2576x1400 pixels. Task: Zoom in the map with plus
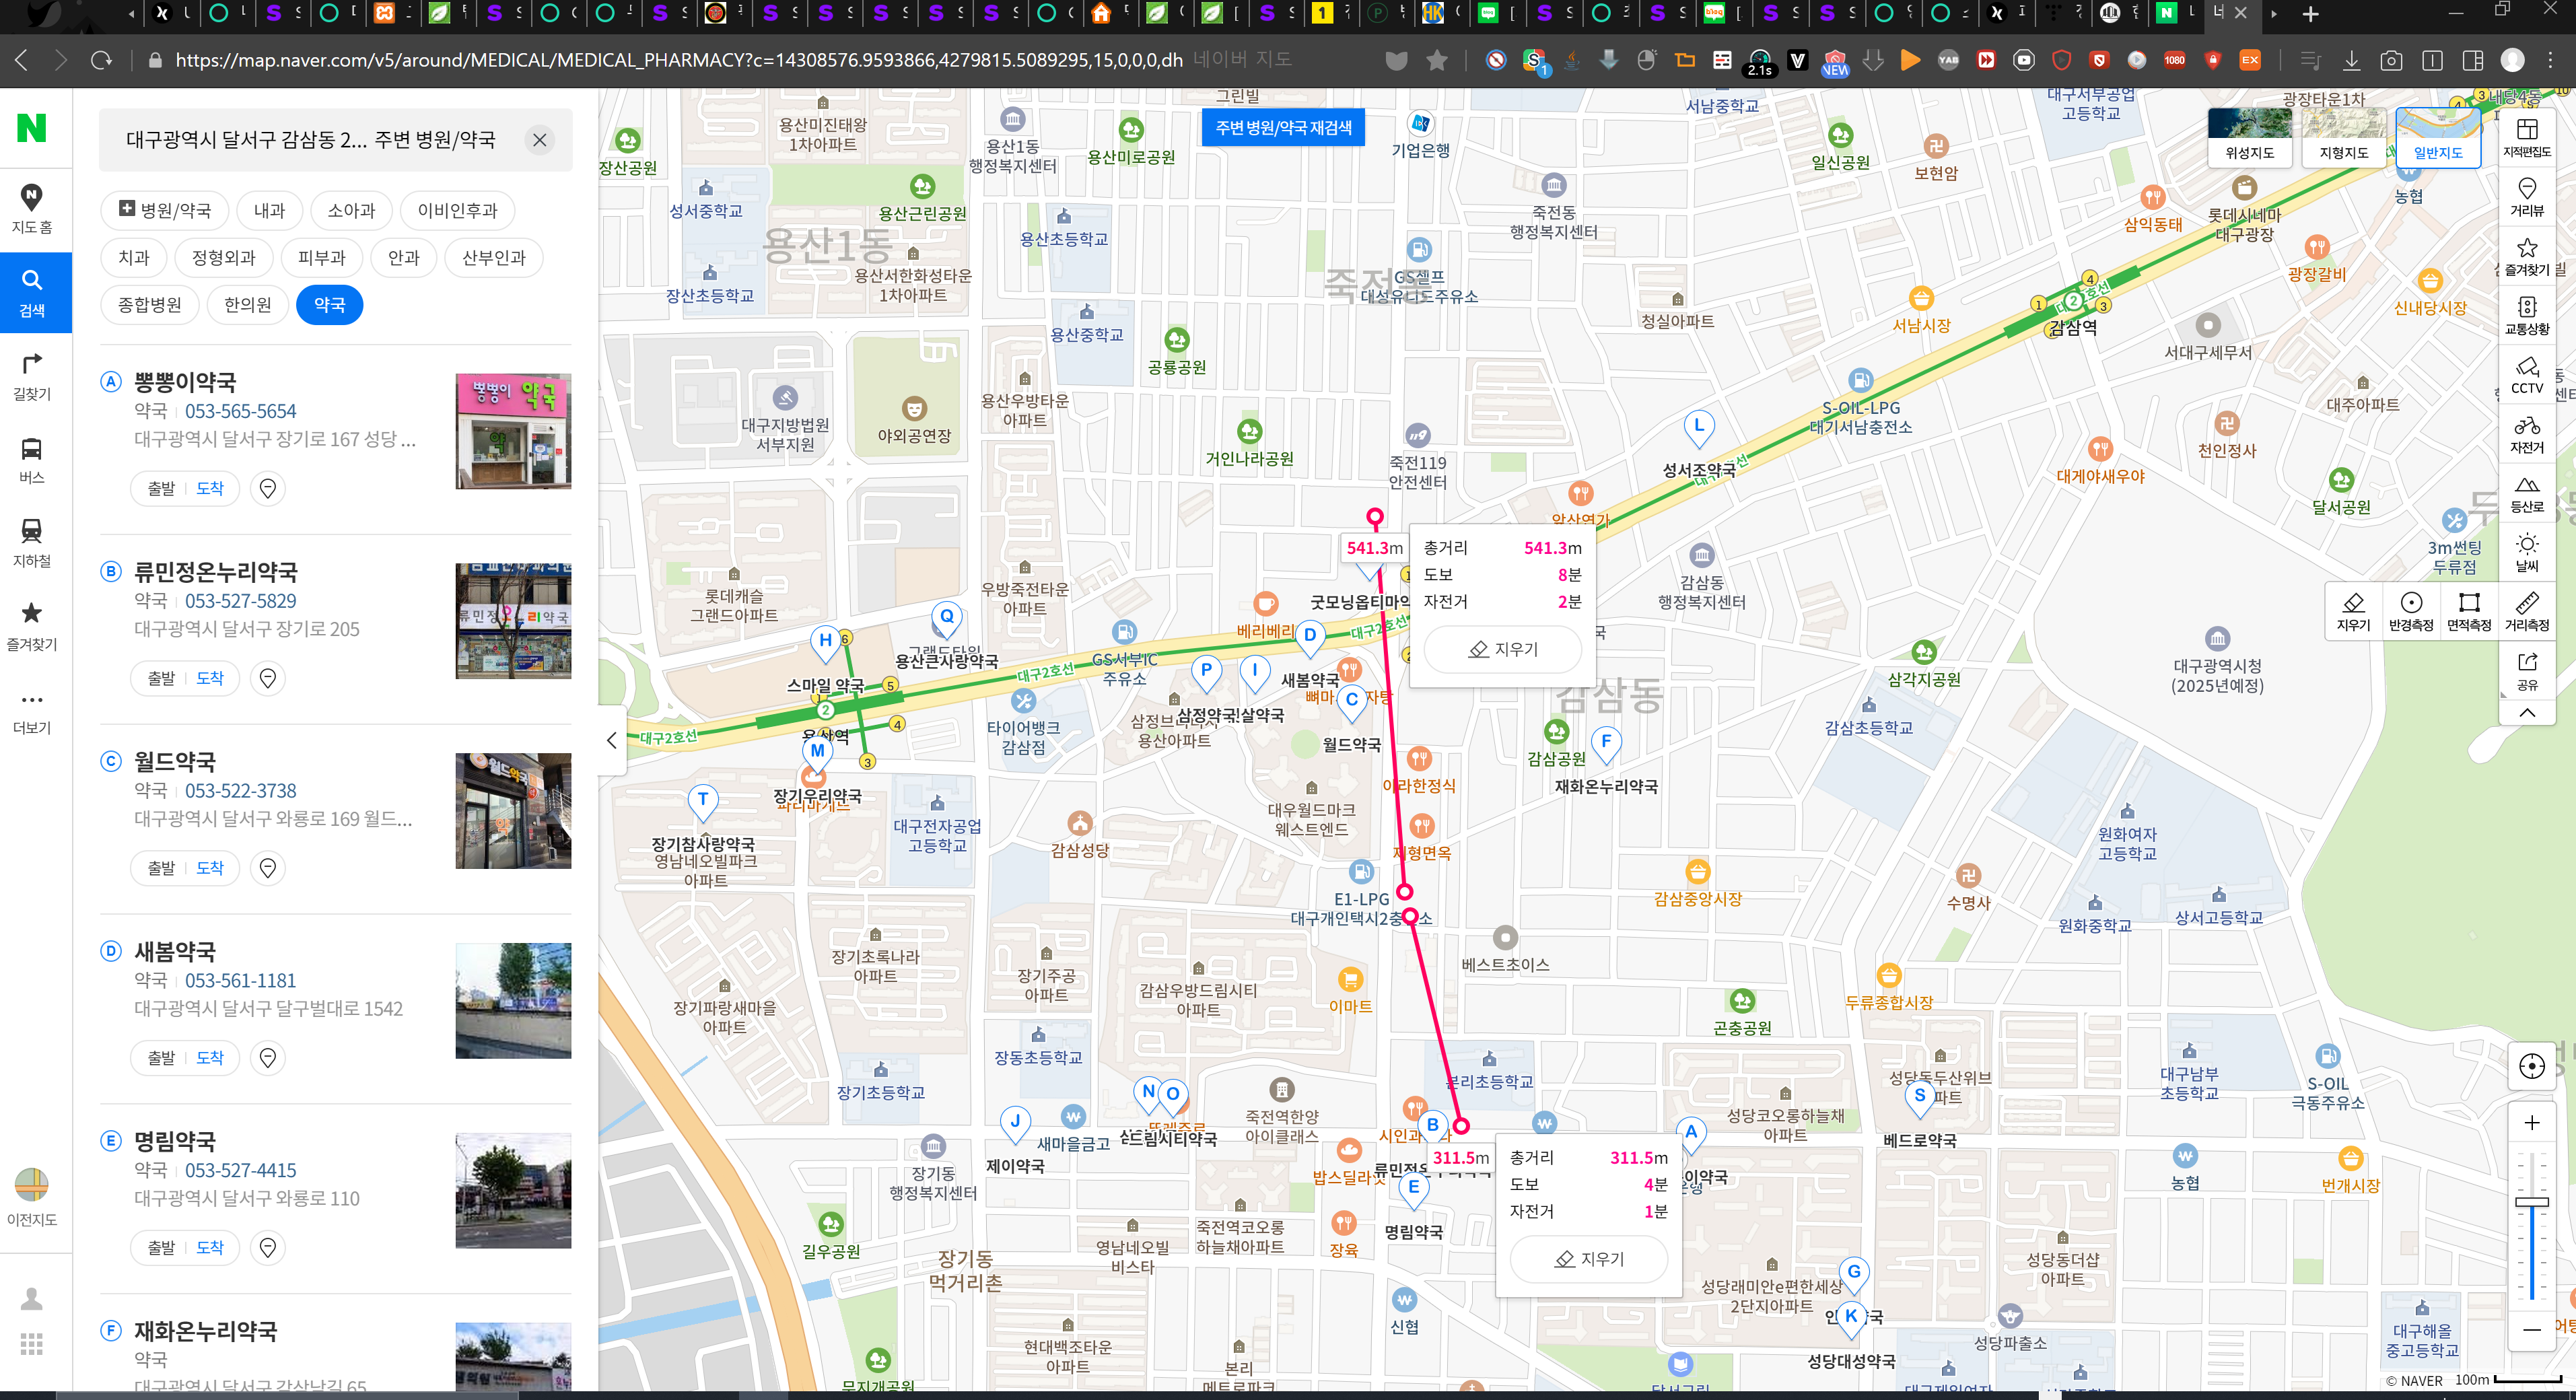point(2532,1123)
